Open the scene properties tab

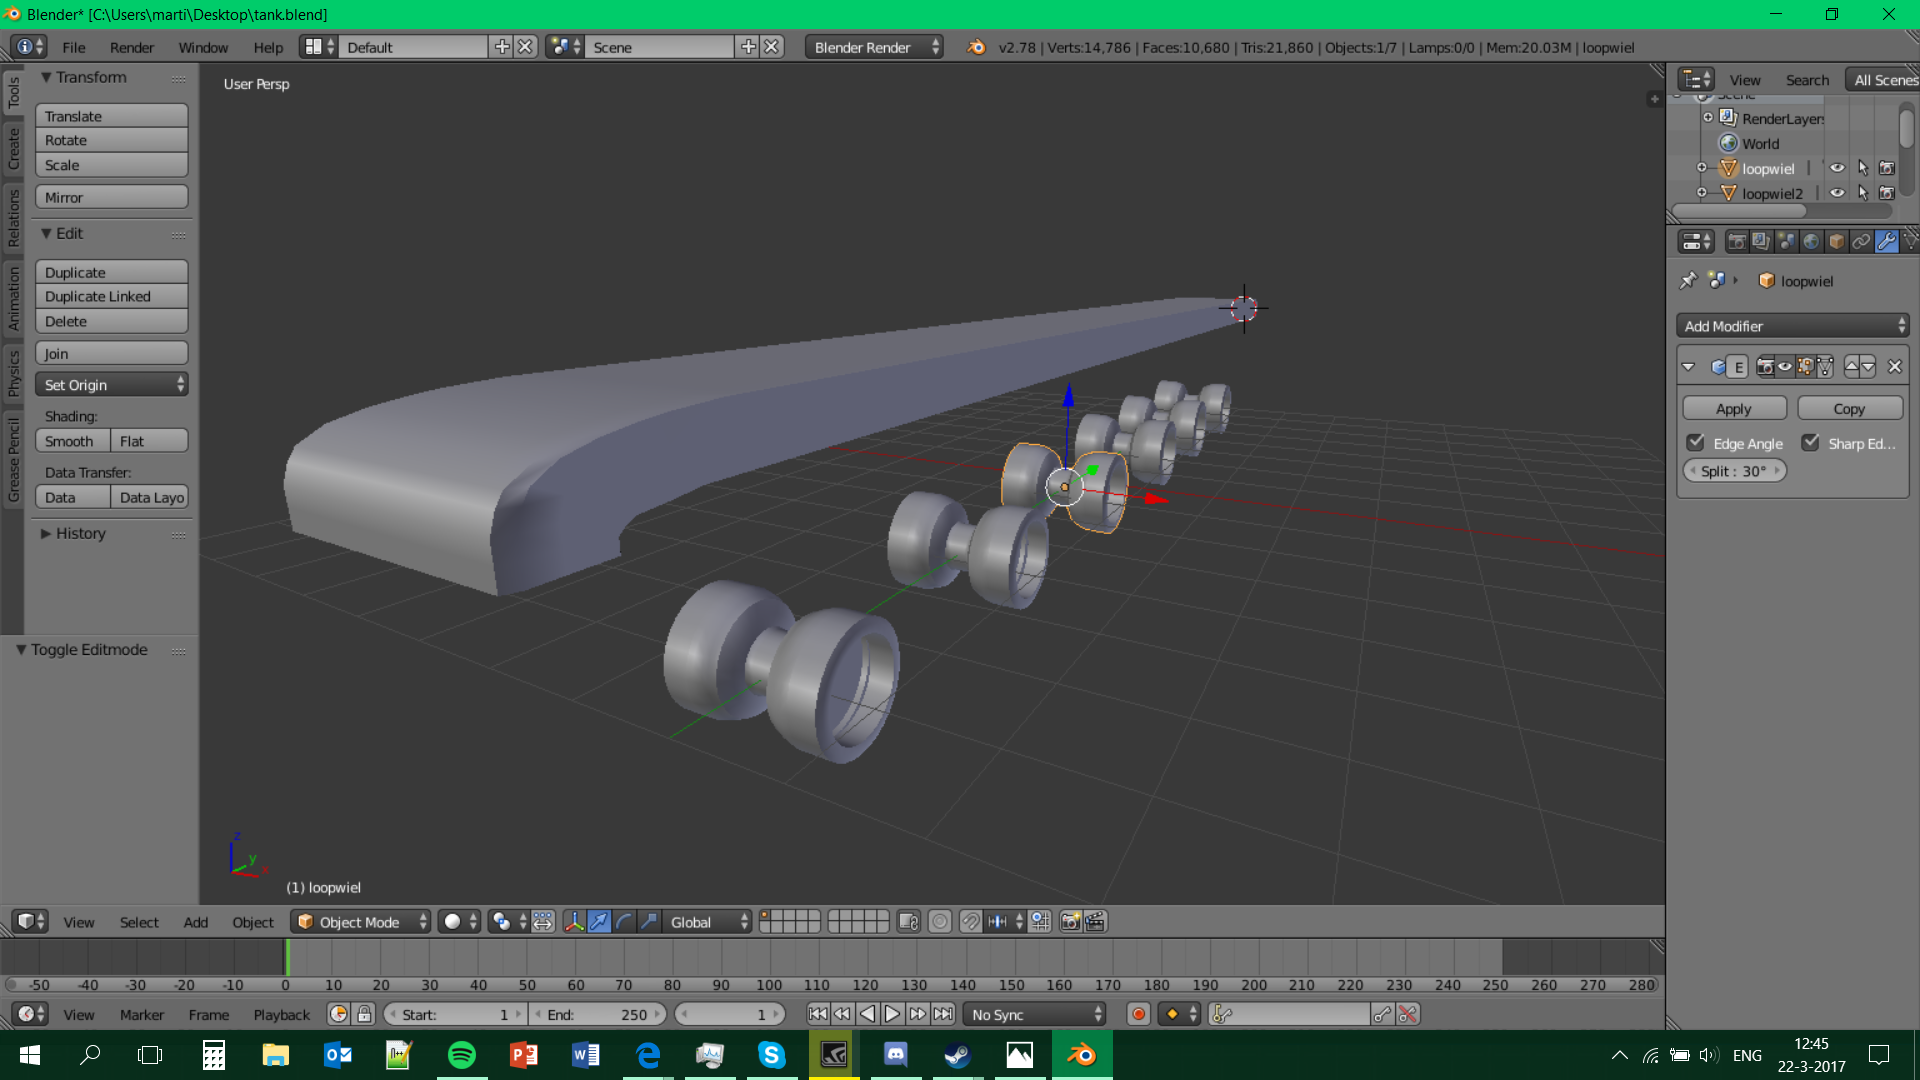(1786, 241)
